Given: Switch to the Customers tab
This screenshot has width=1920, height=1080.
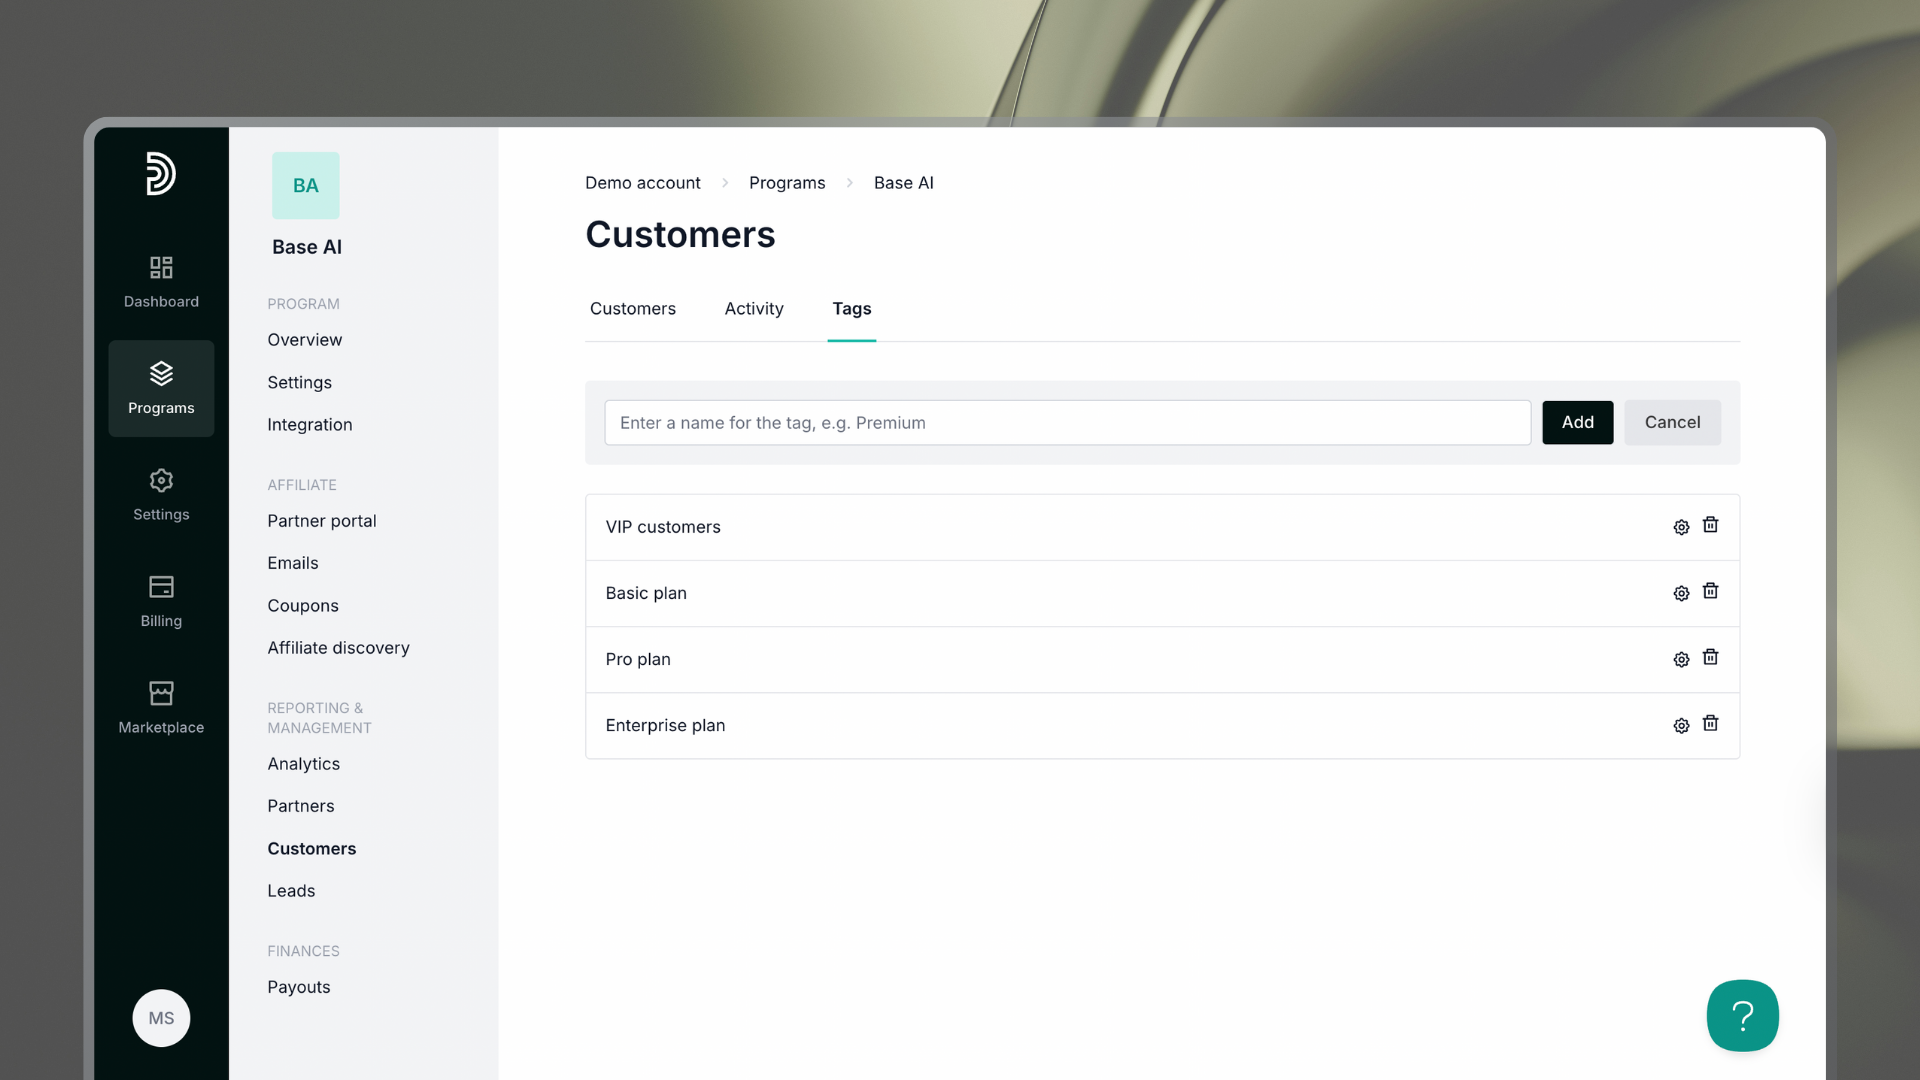Looking at the screenshot, I should (632, 309).
